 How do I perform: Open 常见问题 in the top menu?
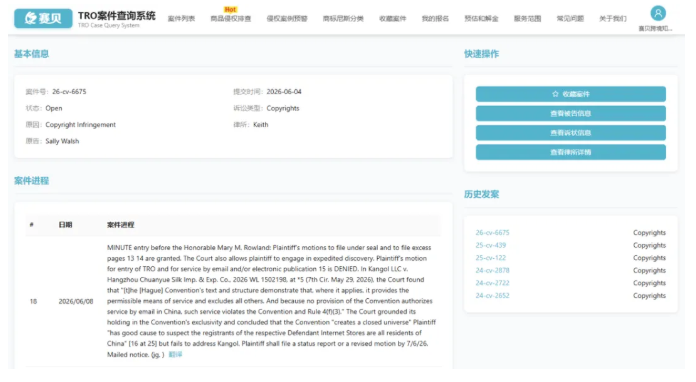570,19
